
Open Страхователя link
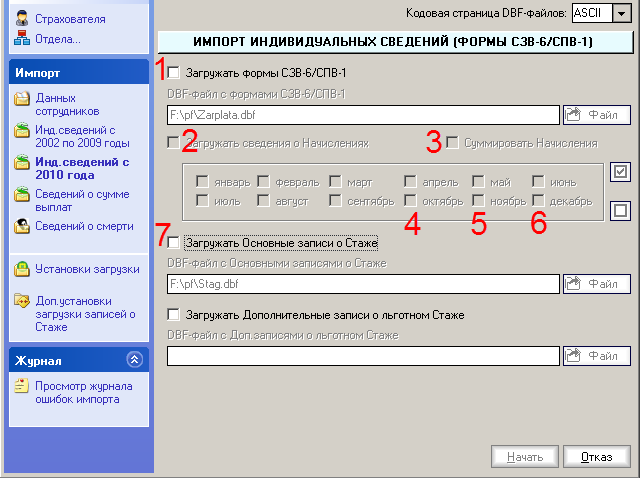(70, 19)
